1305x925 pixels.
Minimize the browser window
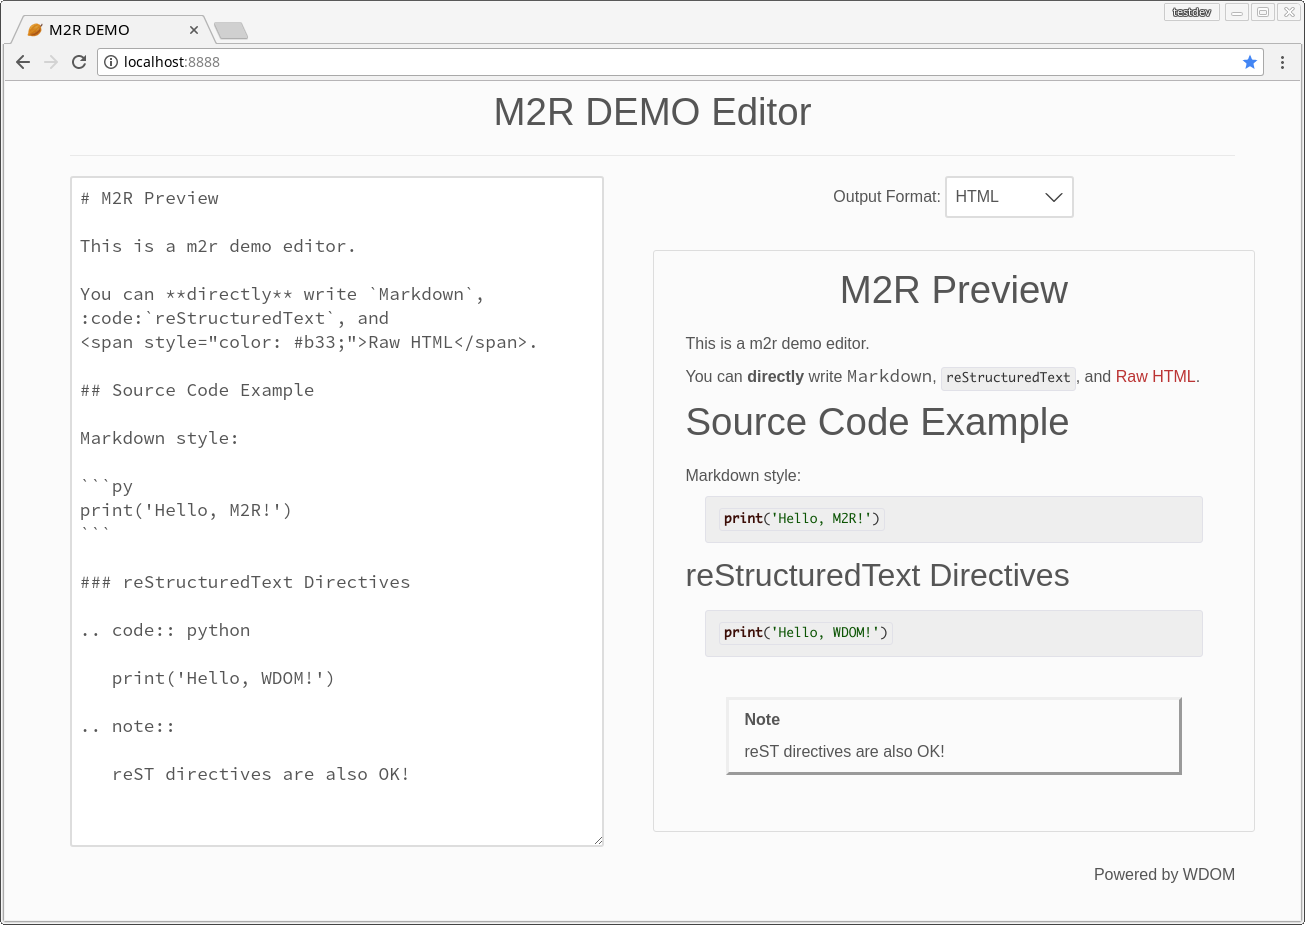[1237, 12]
